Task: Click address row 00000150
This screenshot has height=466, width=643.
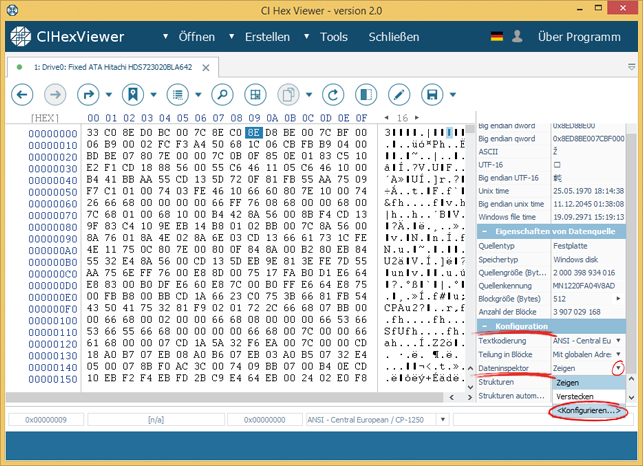Action: pyautogui.click(x=53, y=379)
